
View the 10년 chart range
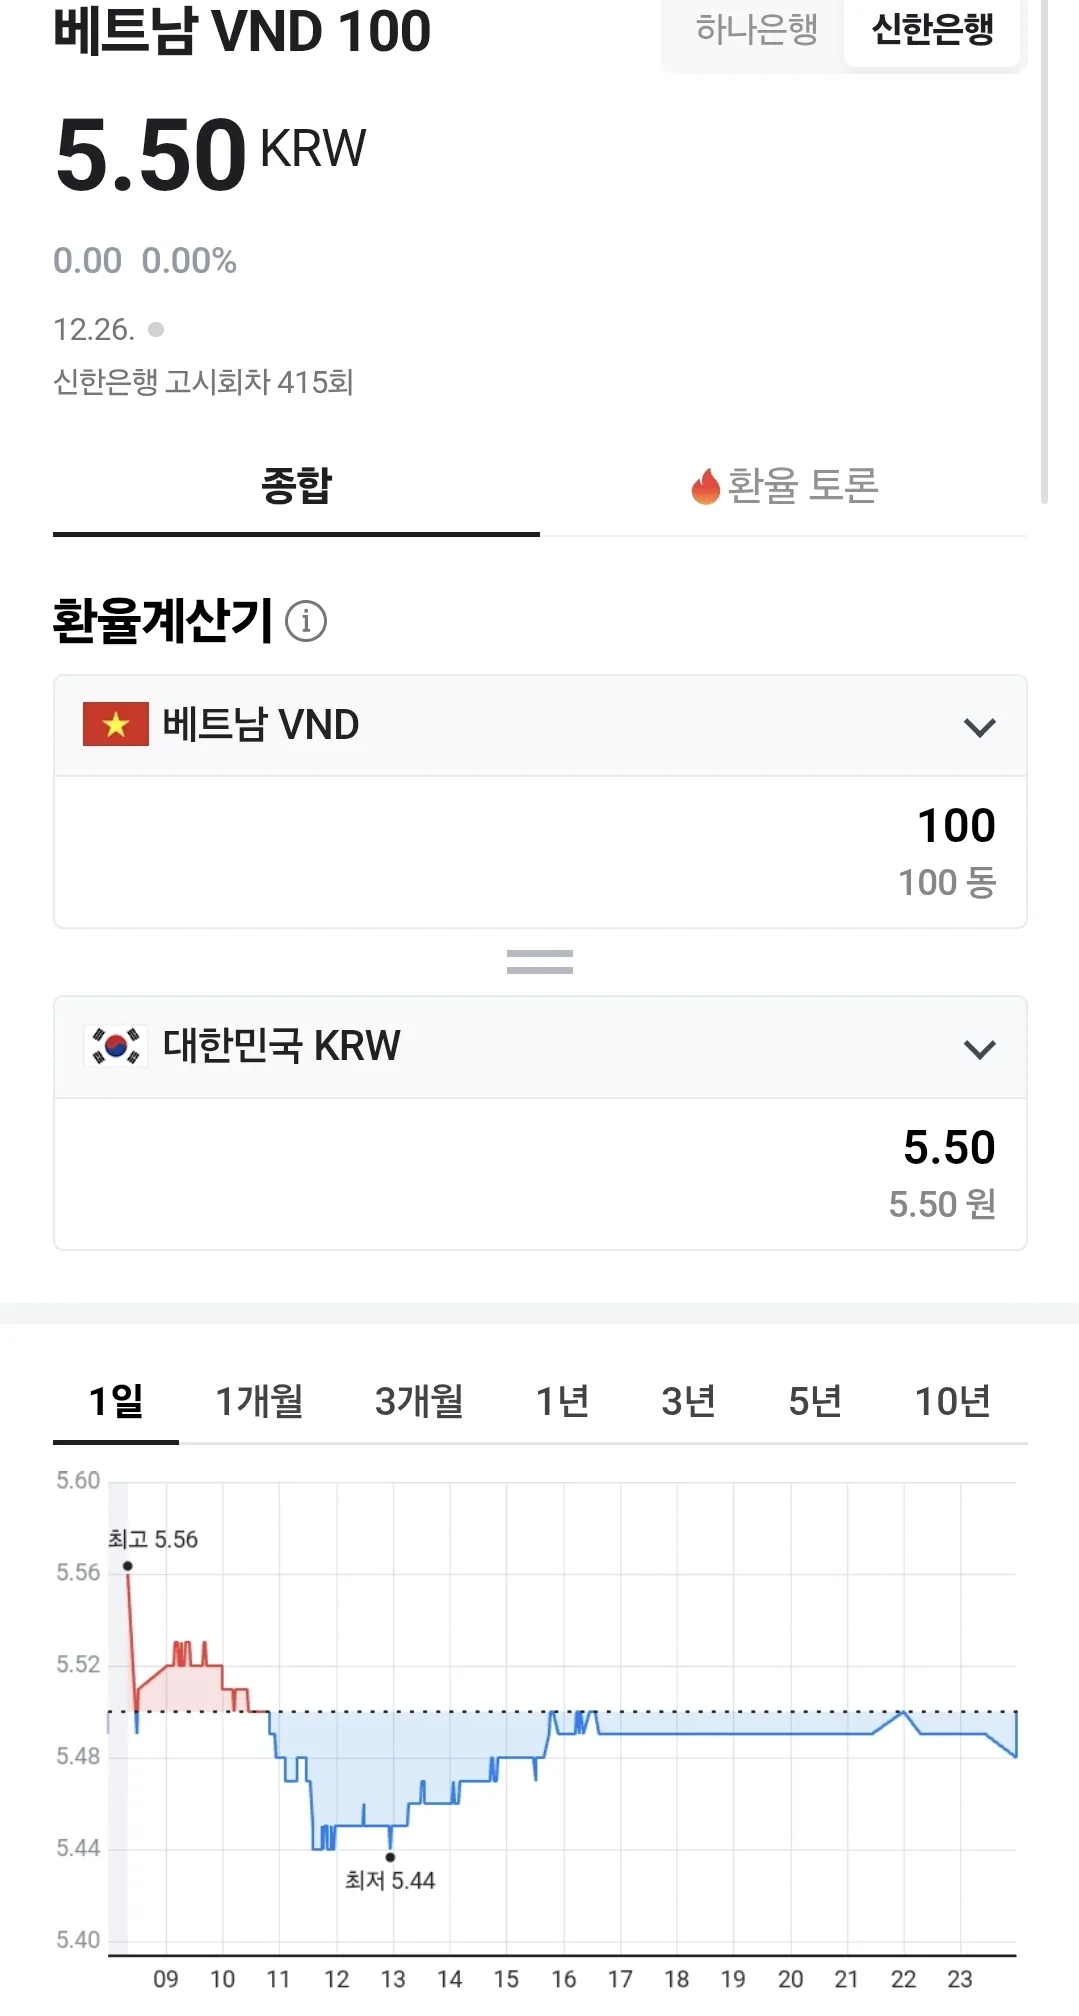click(953, 1401)
